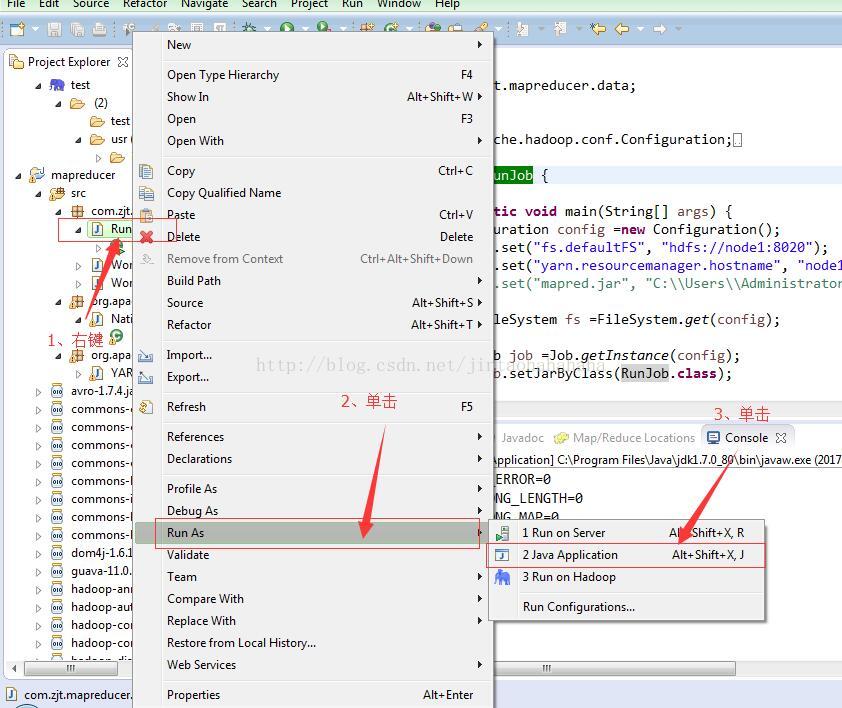Click the Project Explorer horizontal scrollbar thumb
This screenshot has height=708, width=842.
pyautogui.click(x=71, y=668)
